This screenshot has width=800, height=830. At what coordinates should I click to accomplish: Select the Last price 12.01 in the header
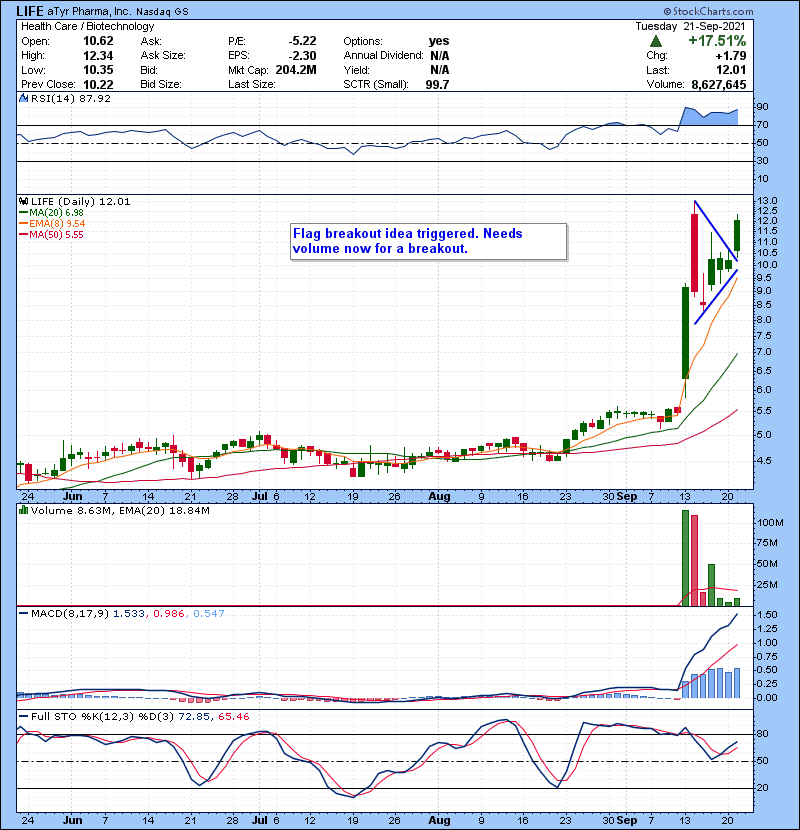pyautogui.click(x=731, y=70)
